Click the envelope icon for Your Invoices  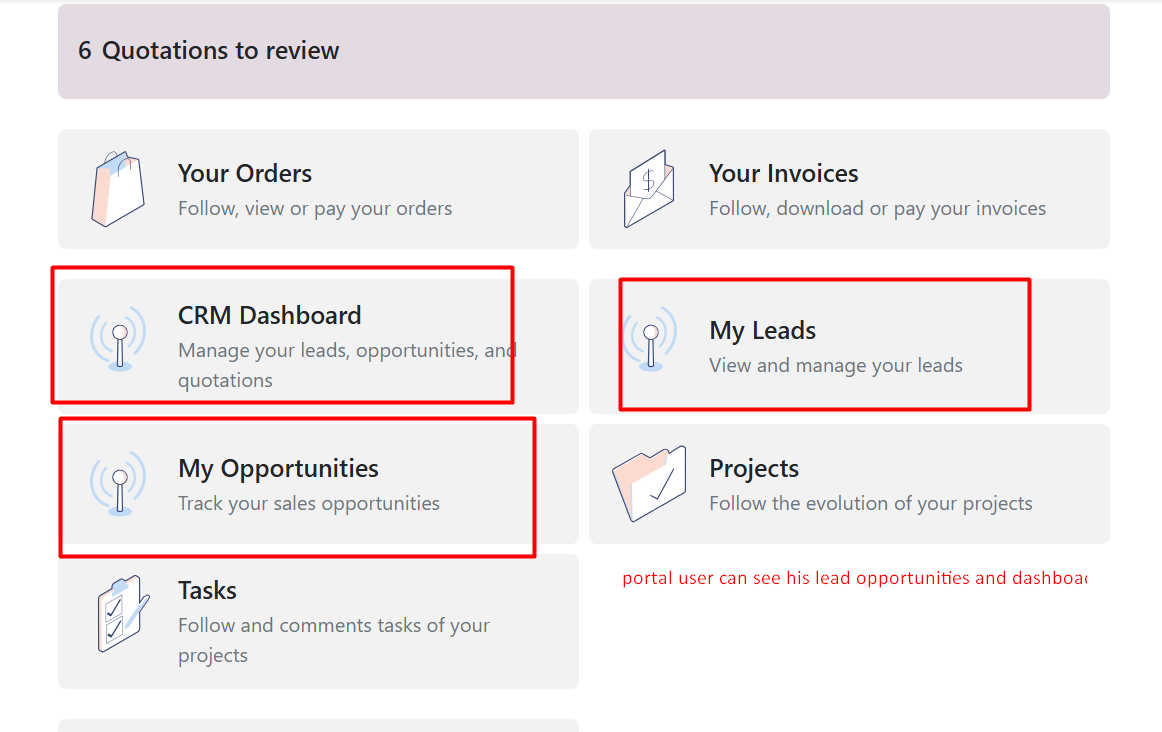[648, 189]
